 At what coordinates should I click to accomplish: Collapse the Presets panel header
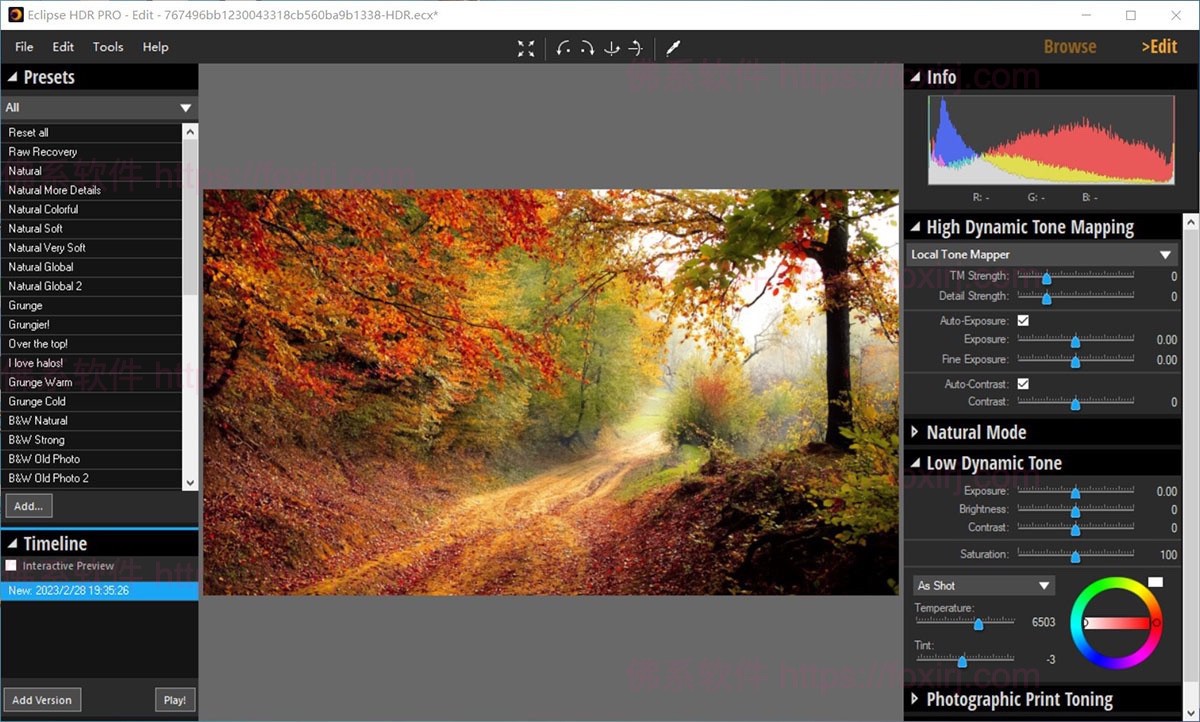pos(12,77)
